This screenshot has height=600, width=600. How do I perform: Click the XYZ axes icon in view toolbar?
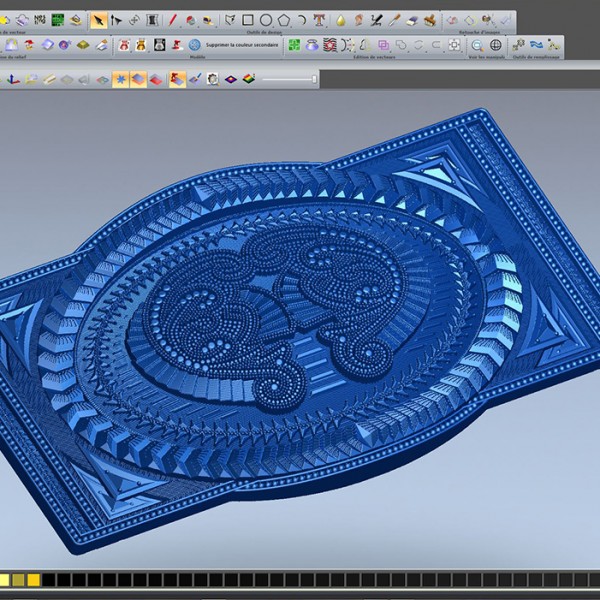(x=13, y=79)
